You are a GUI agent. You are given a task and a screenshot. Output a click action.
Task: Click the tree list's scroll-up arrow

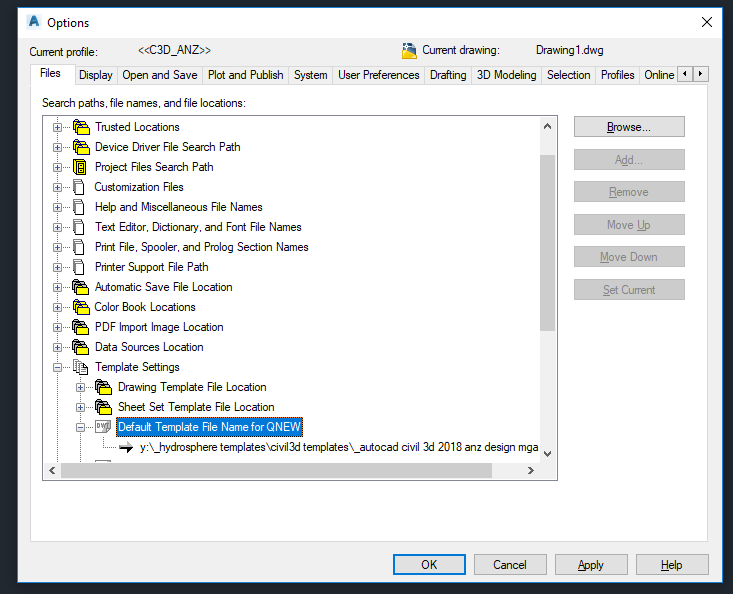tap(547, 126)
